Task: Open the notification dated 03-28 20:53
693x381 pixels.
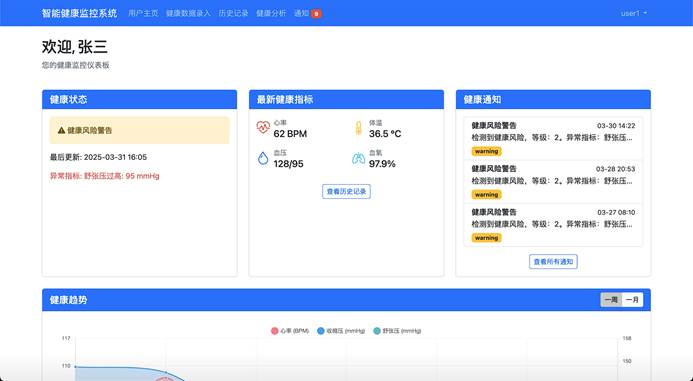Action: tap(553, 182)
